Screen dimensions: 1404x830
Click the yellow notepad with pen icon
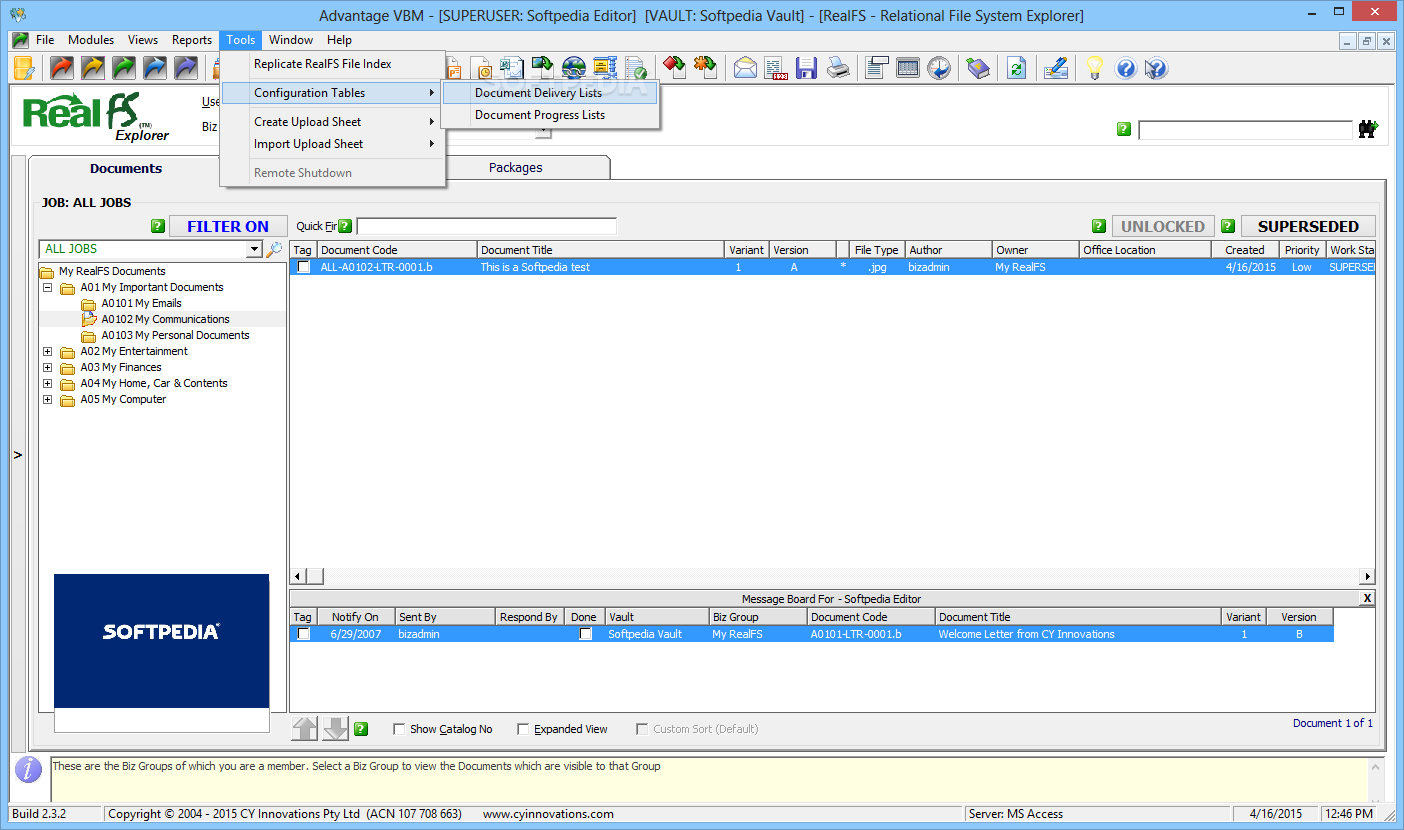pyautogui.click(x=25, y=68)
